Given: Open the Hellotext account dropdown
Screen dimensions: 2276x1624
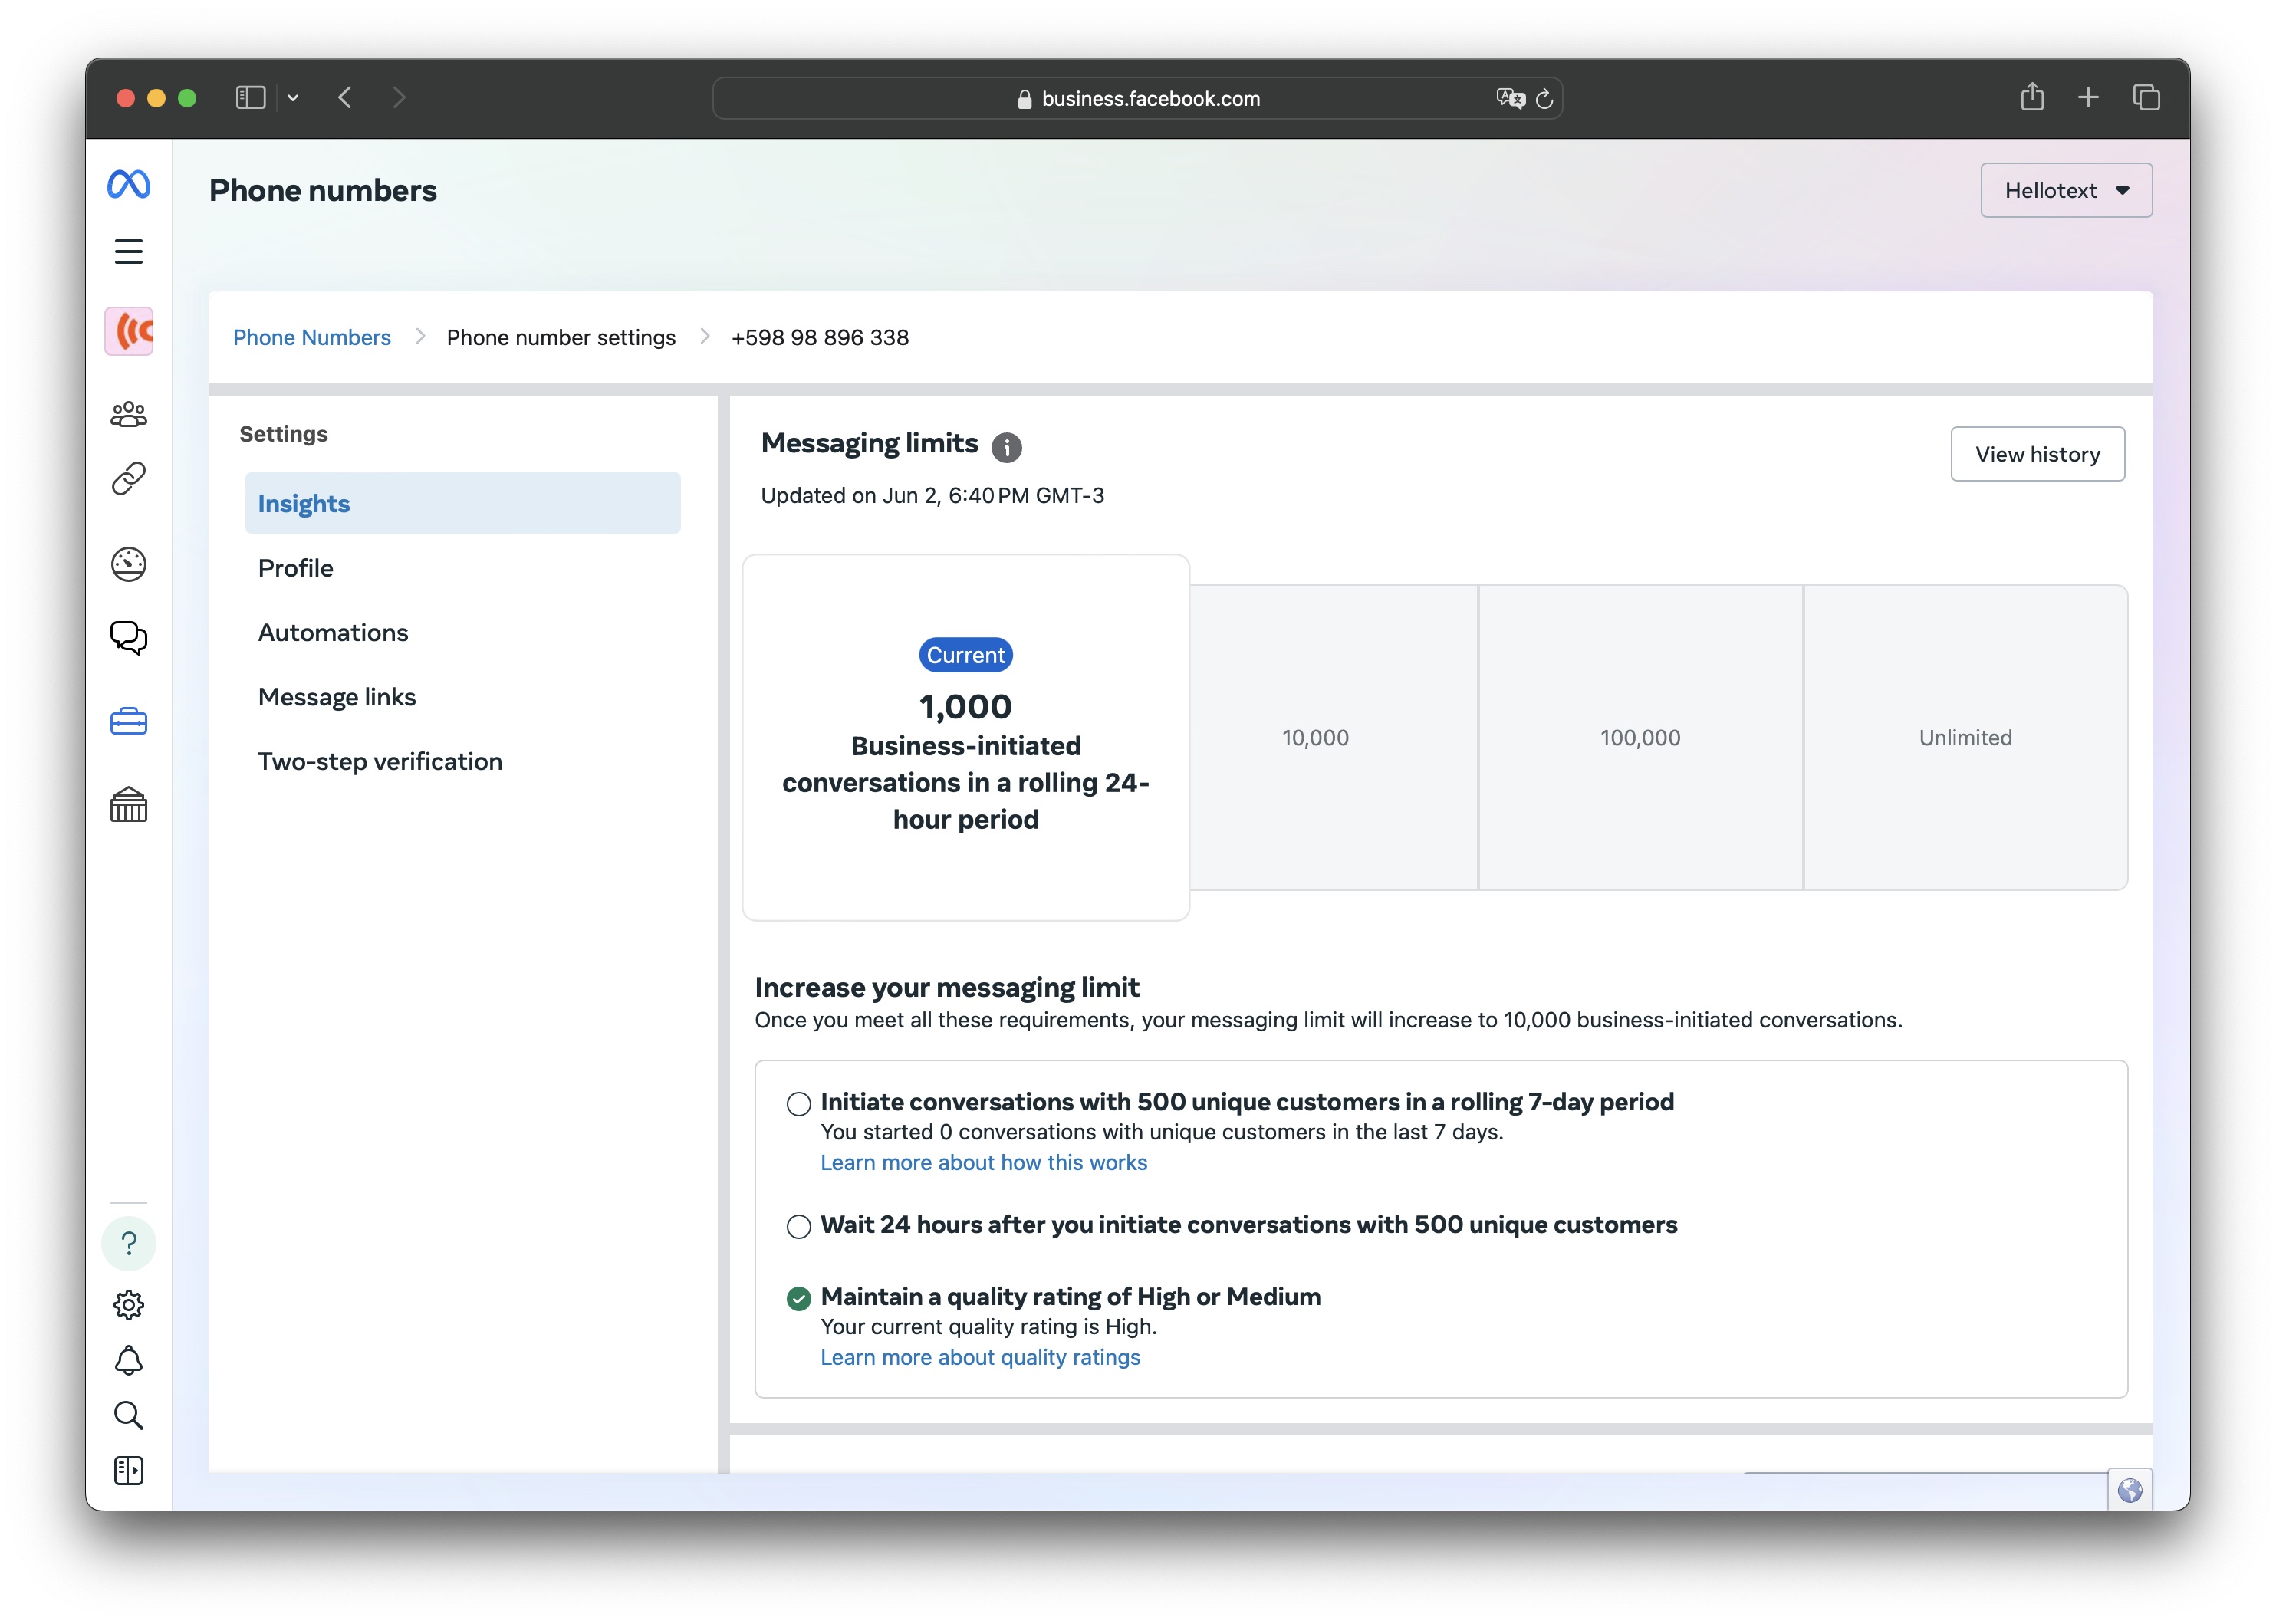Looking at the screenshot, I should (2066, 190).
